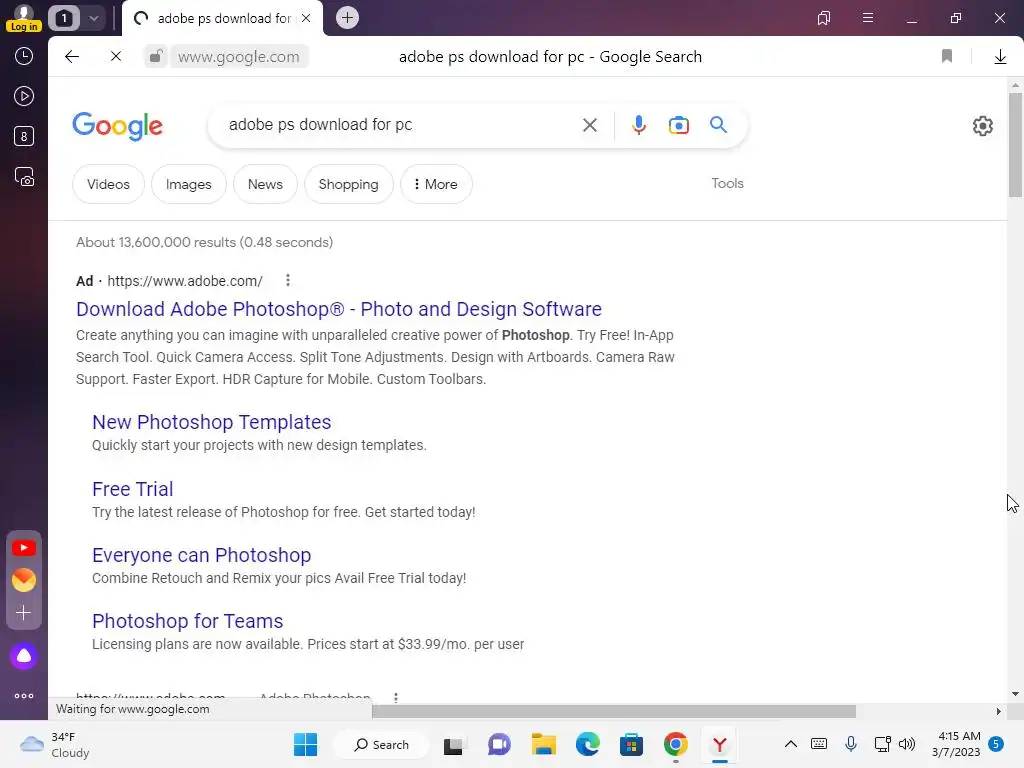Screen dimensions: 1024x768
Task: Open Download Adobe Photoshop ad link
Action: pyautogui.click(x=339, y=309)
